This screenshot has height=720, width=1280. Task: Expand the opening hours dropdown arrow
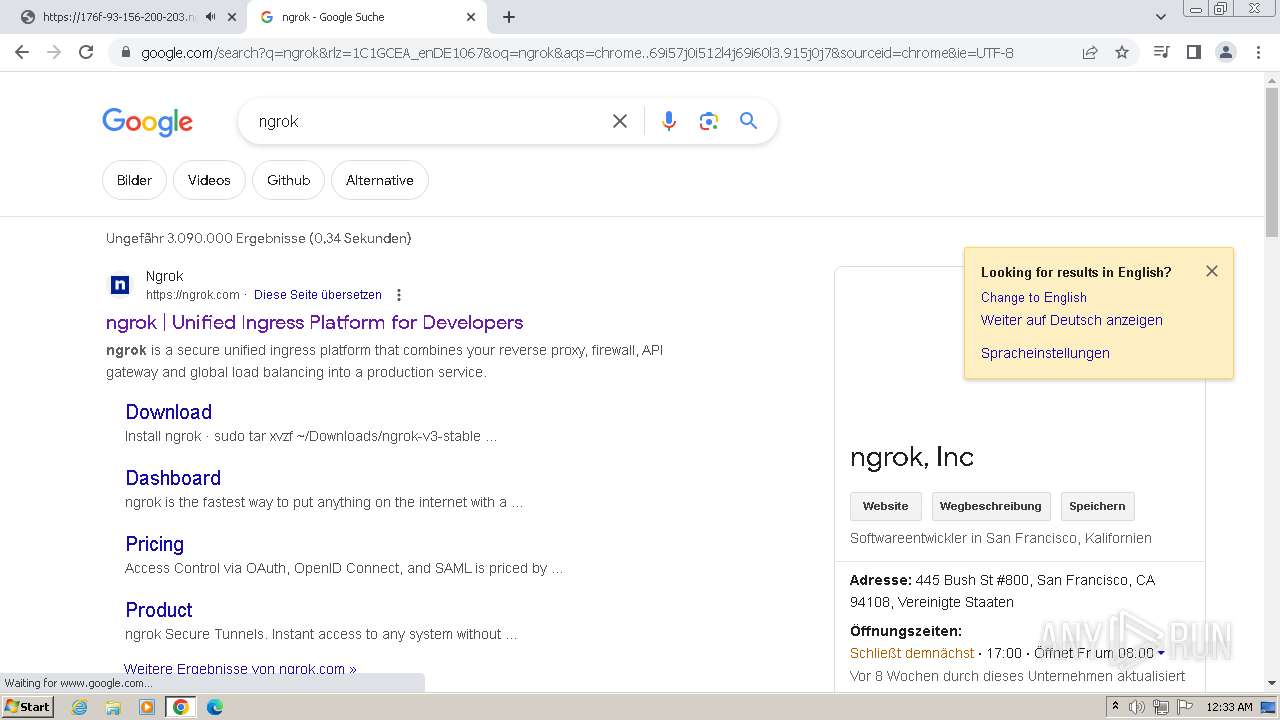pos(1161,654)
